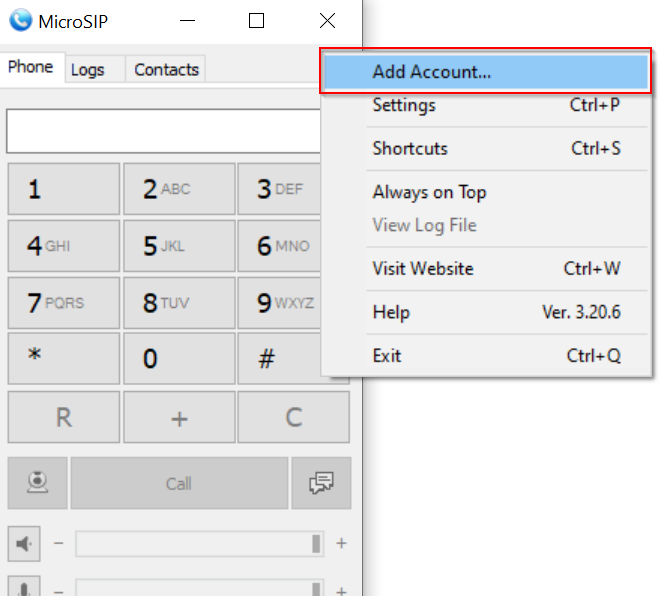
Task: Open the video call webcam button
Action: pyautogui.click(x=37, y=483)
